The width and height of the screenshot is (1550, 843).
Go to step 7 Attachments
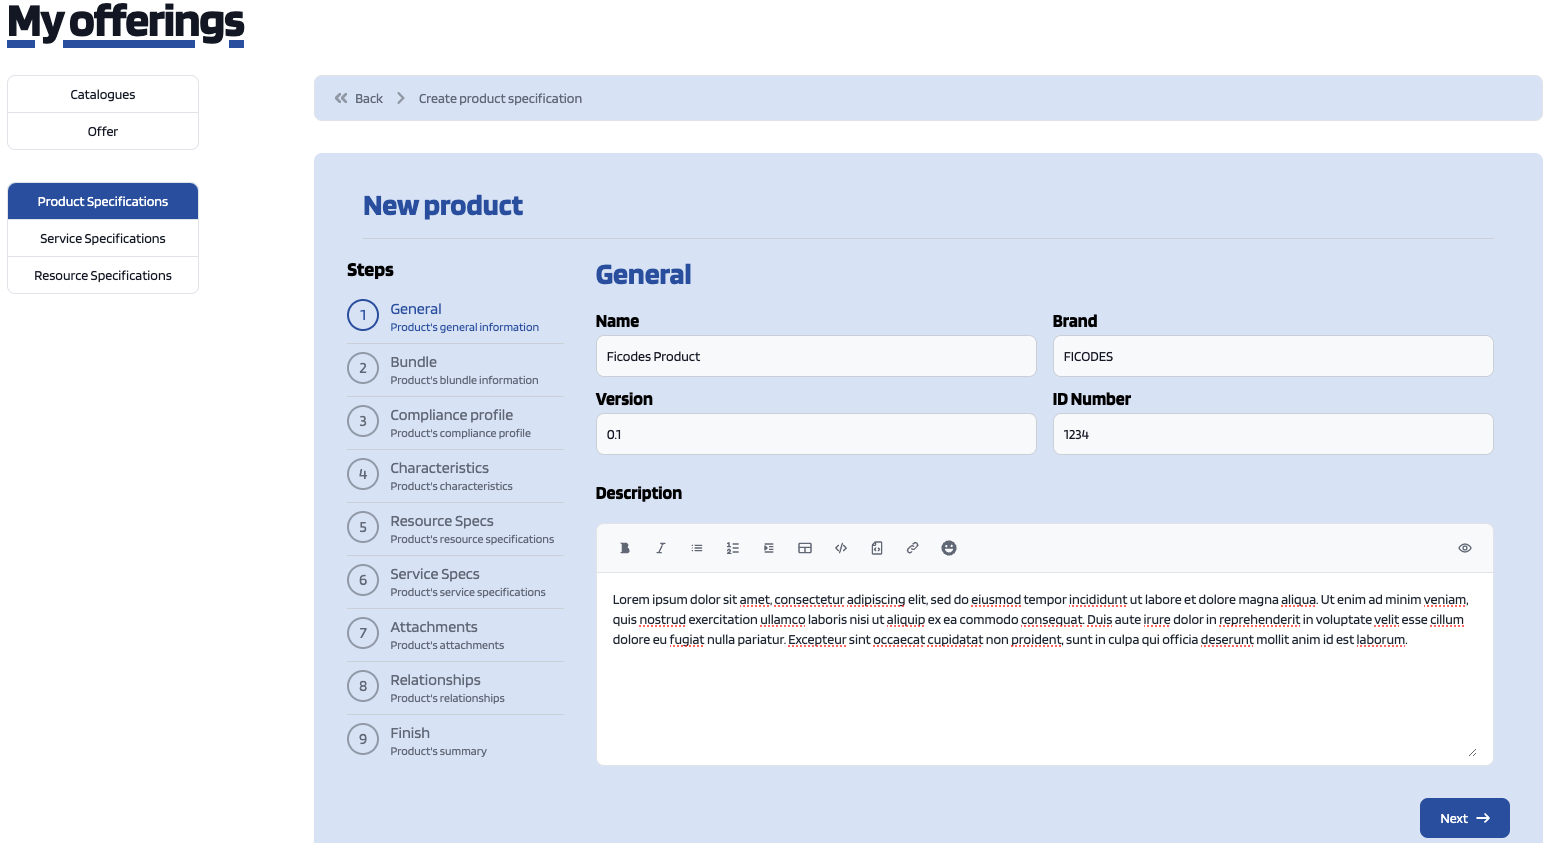pyautogui.click(x=455, y=634)
